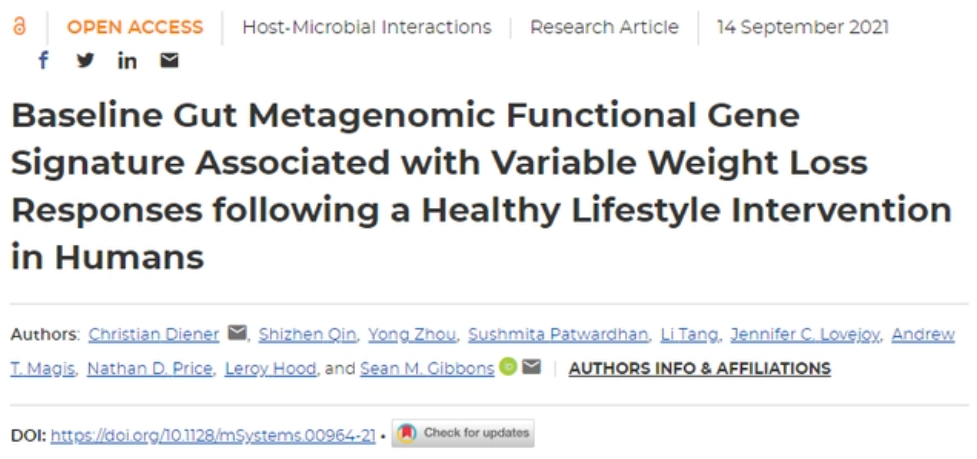This screenshot has height=459, width=977.
Task: Select the Research Article category label
Action: pyautogui.click(x=604, y=27)
